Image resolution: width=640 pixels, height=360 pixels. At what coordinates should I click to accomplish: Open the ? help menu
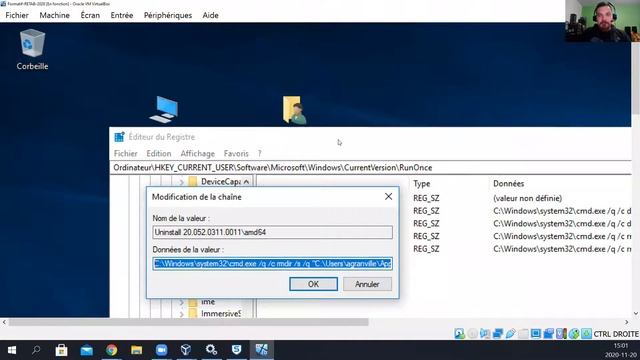coord(260,153)
